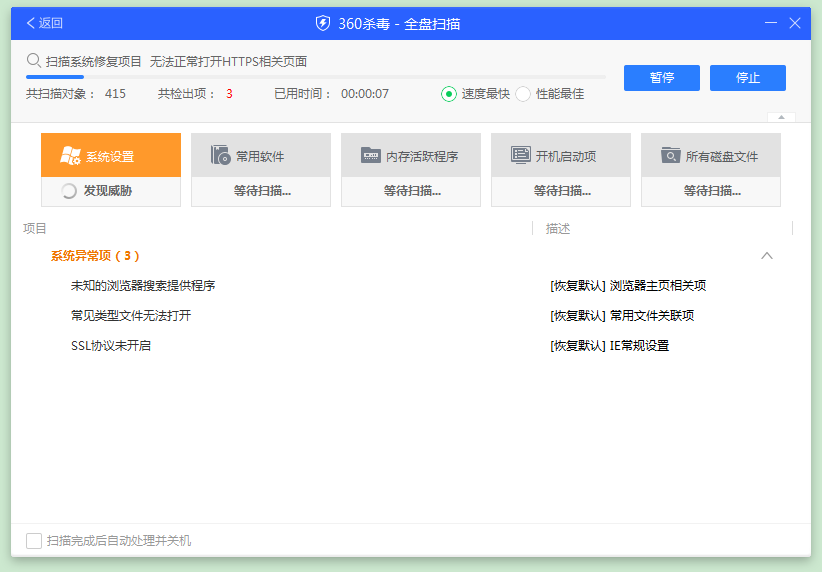Click the 开机启动项 startup icon

point(520,155)
